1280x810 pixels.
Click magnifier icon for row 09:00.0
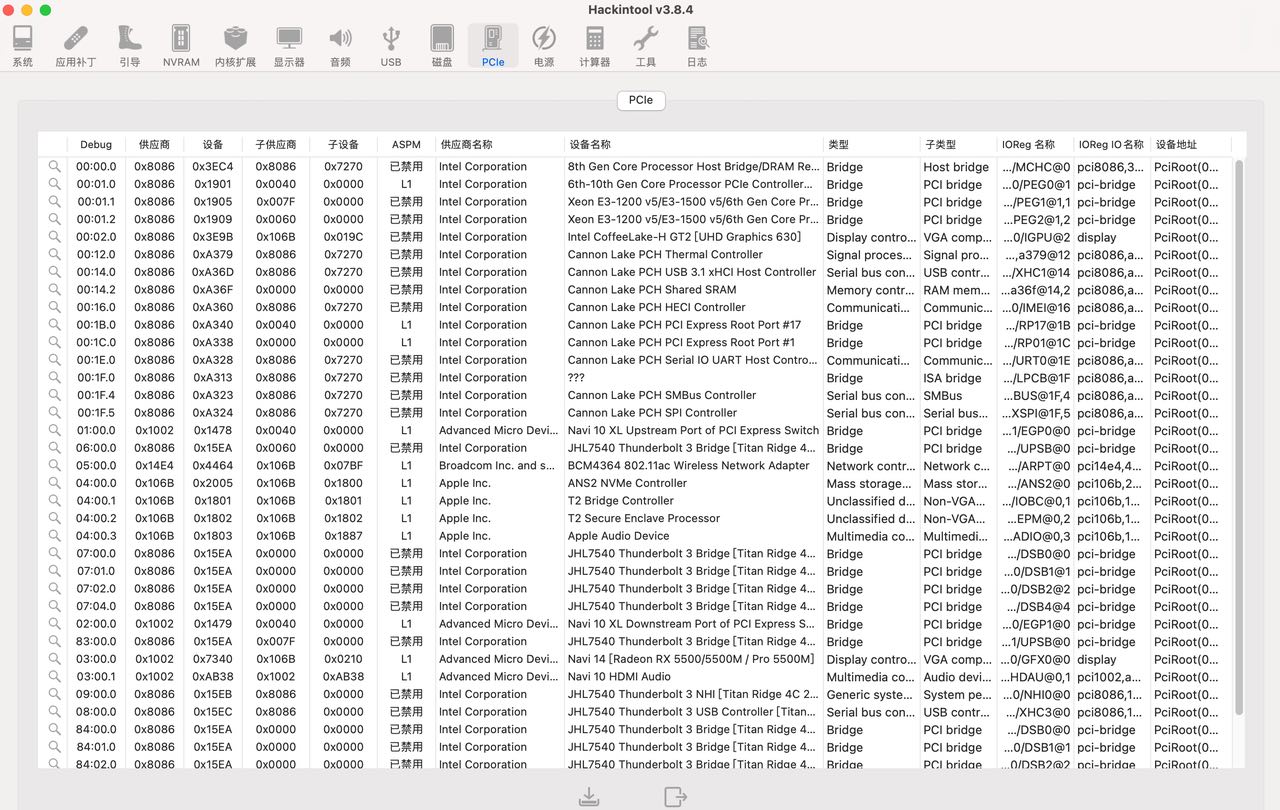[54, 694]
